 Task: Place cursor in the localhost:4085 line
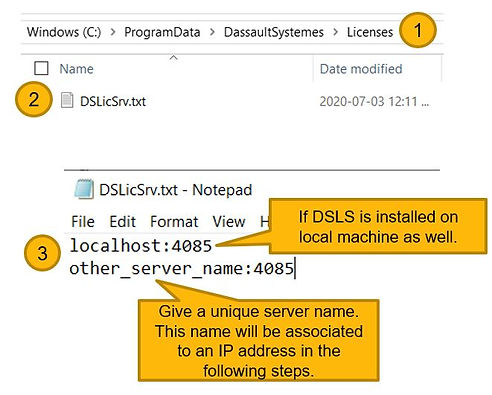(141, 246)
